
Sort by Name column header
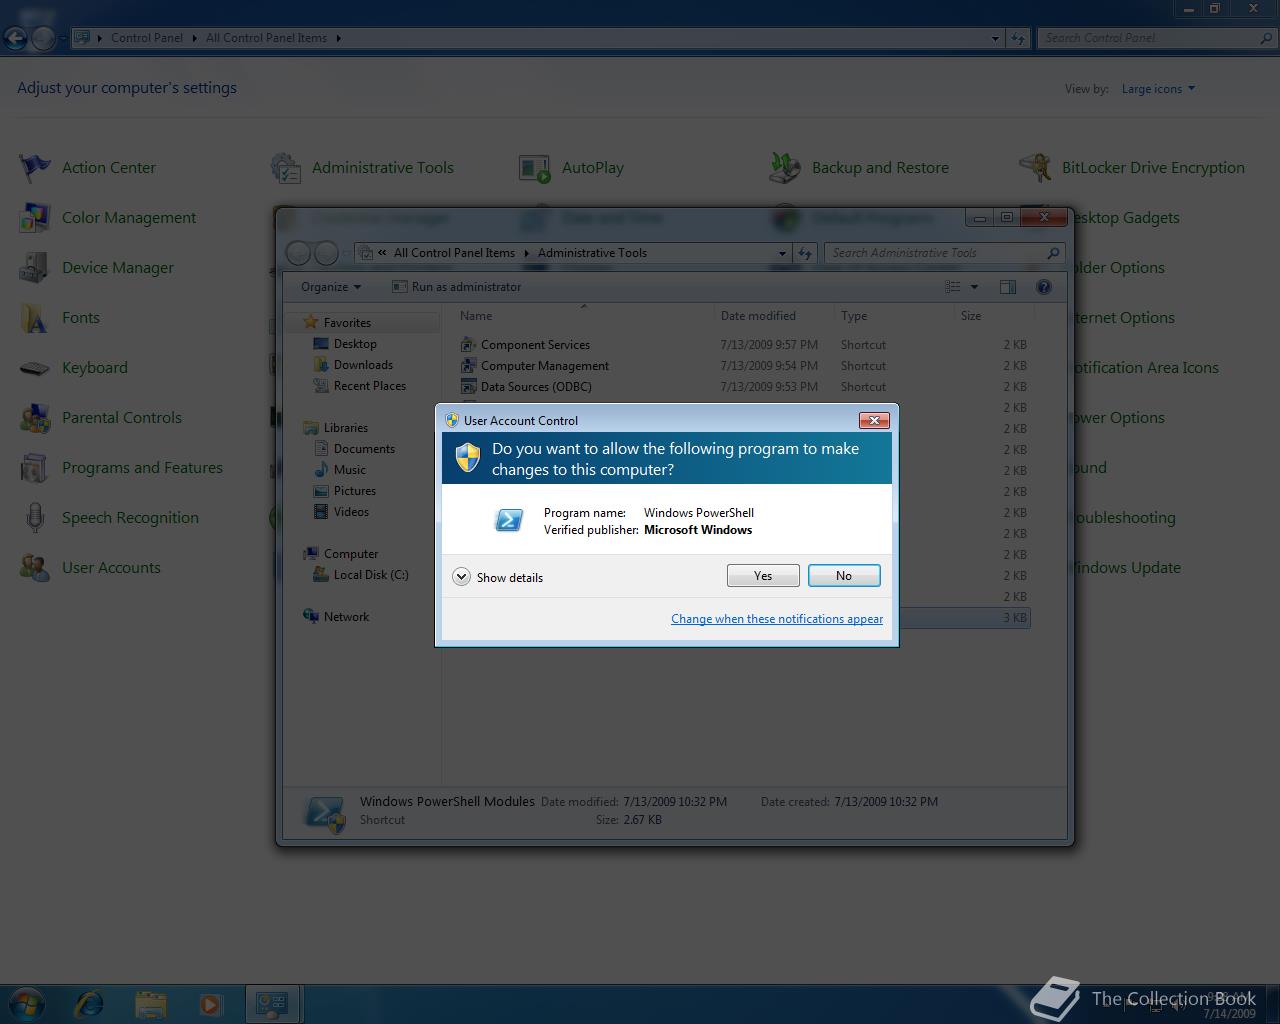coord(584,316)
